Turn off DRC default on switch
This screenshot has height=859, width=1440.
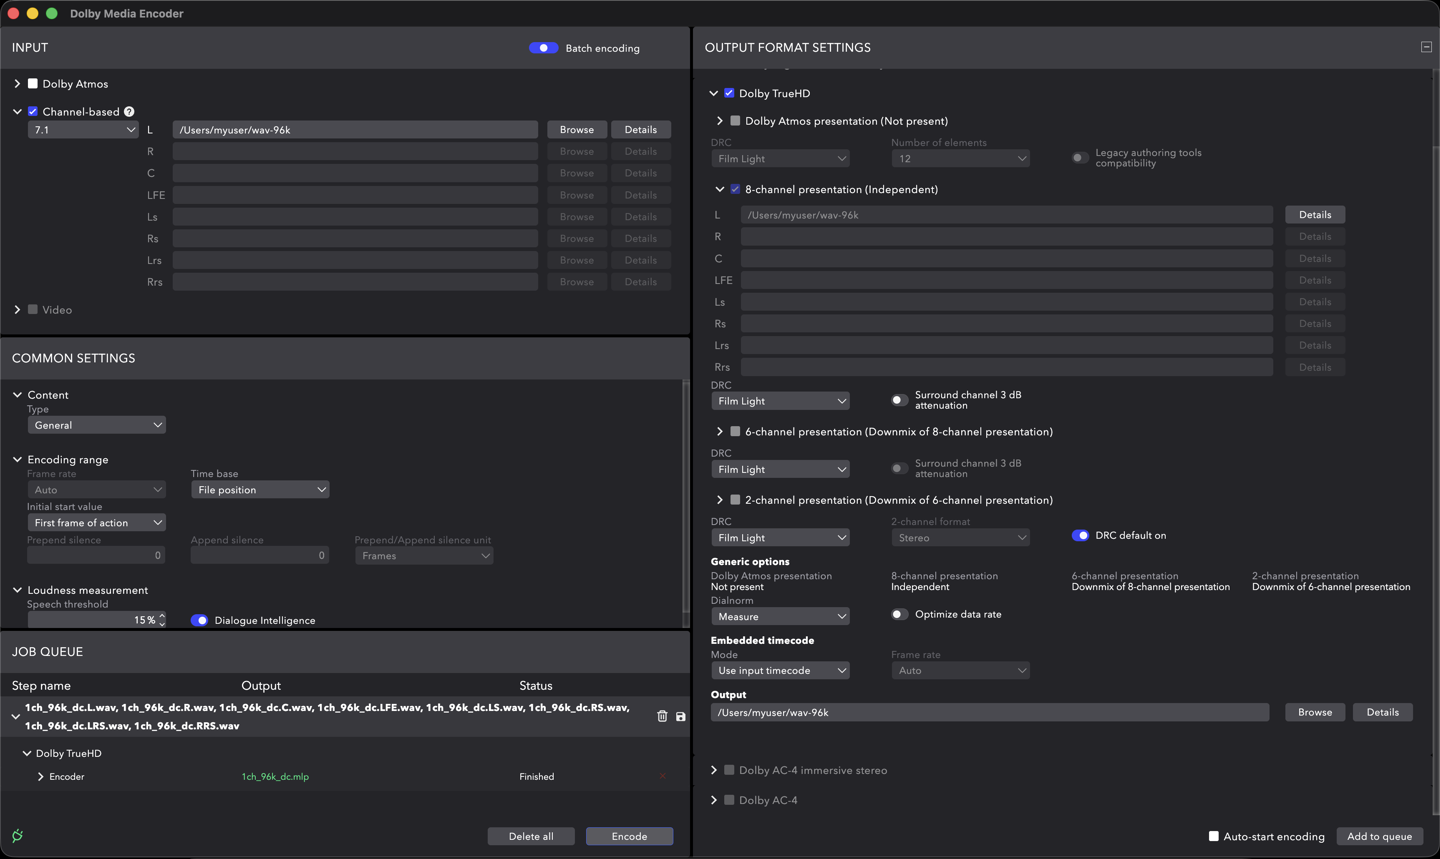[1080, 535]
